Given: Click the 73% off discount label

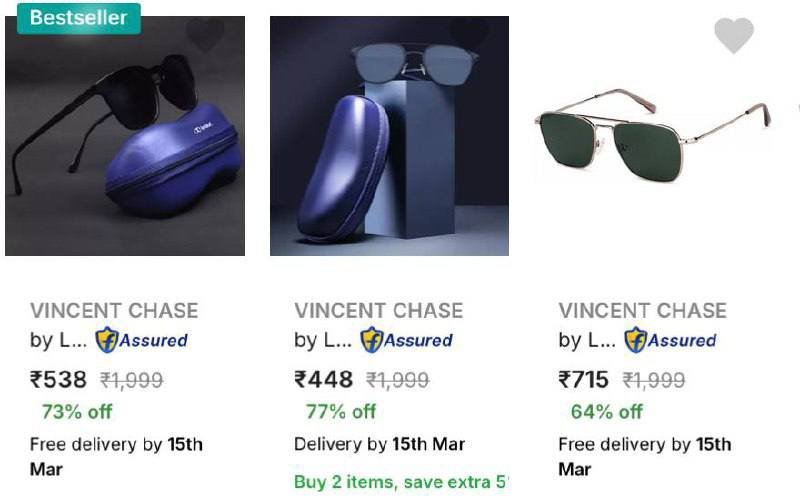Looking at the screenshot, I should [77, 411].
